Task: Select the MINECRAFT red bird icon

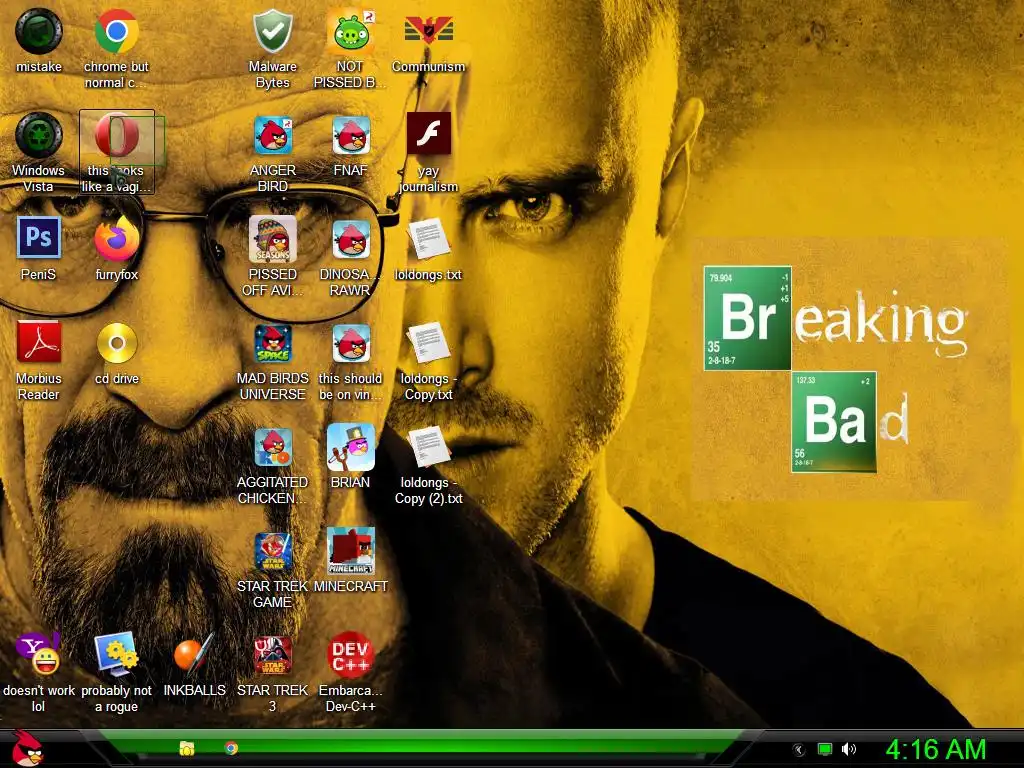Action: [x=351, y=551]
